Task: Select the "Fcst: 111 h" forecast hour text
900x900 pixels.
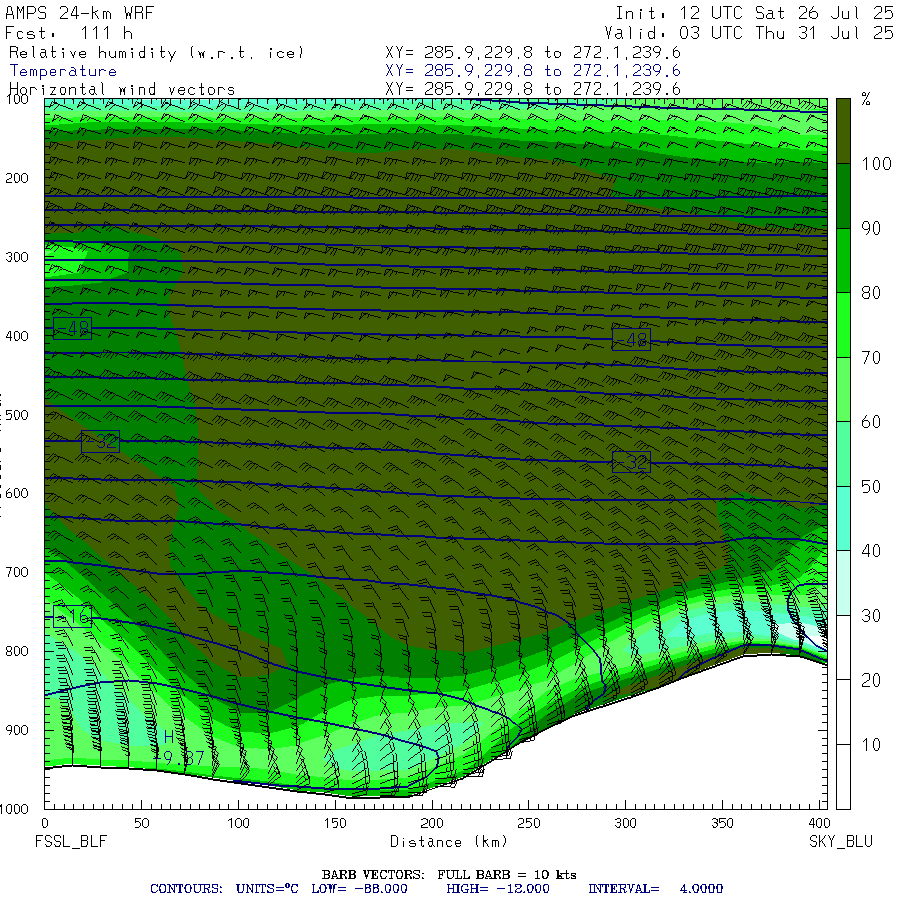Action: coord(69,33)
